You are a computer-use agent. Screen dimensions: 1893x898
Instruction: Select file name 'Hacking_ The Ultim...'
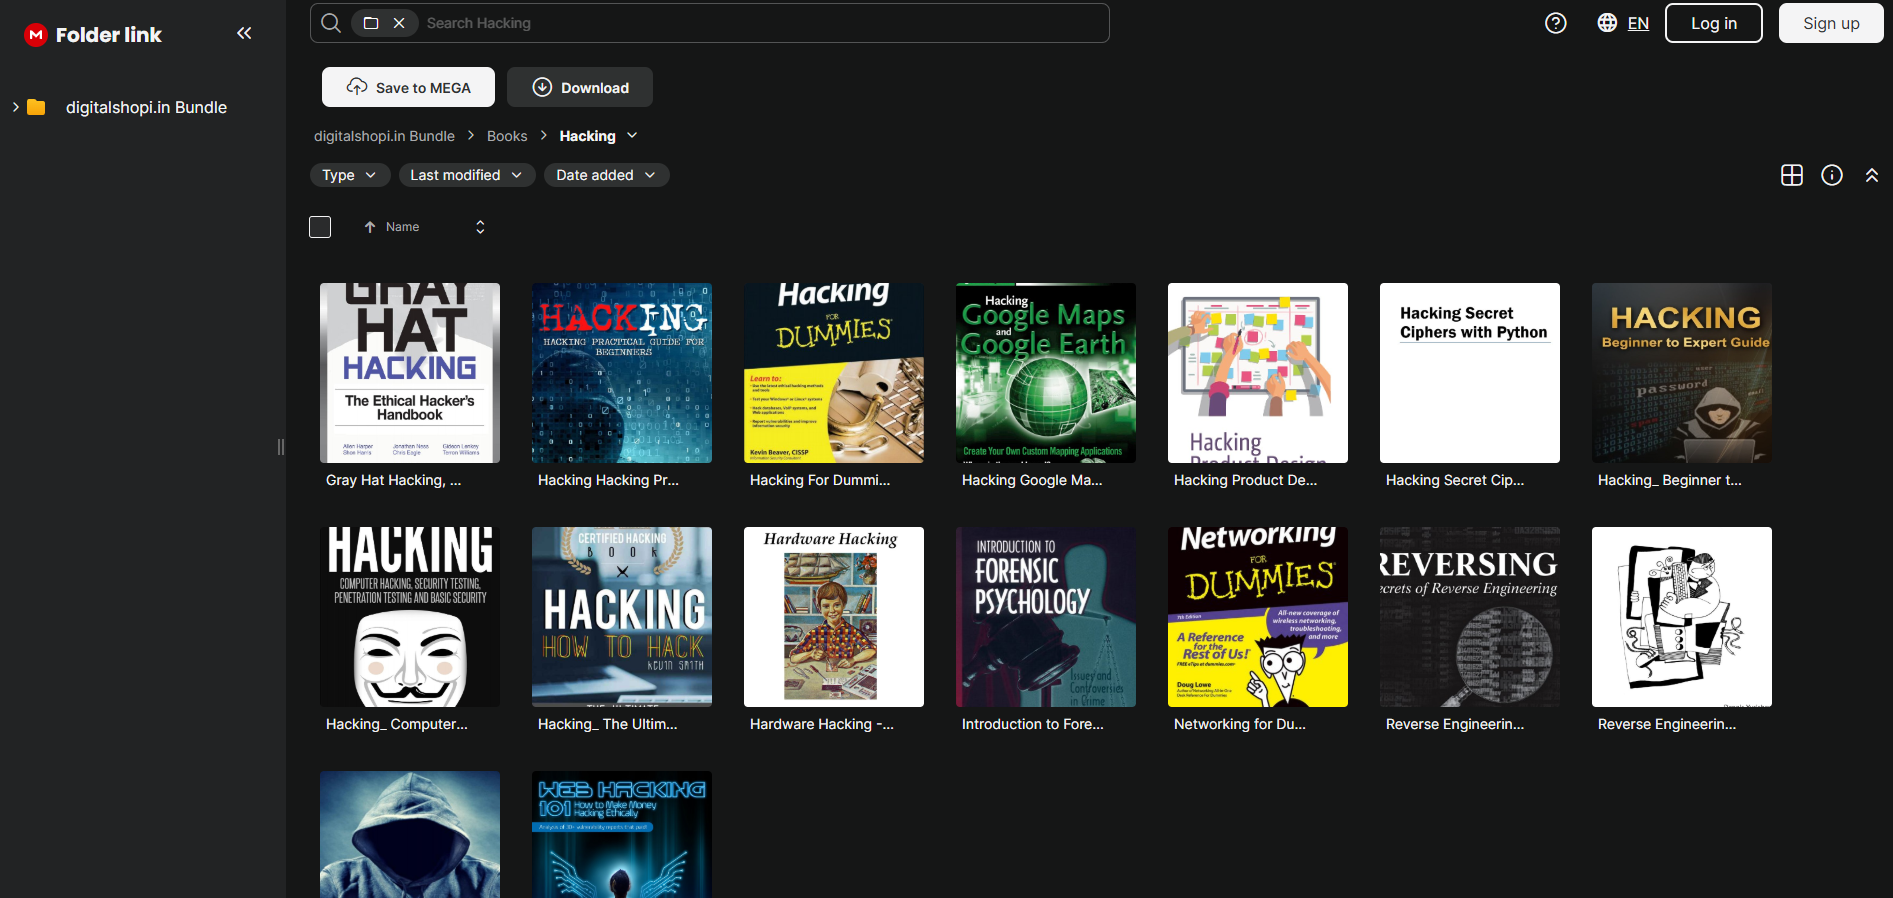coord(607,724)
